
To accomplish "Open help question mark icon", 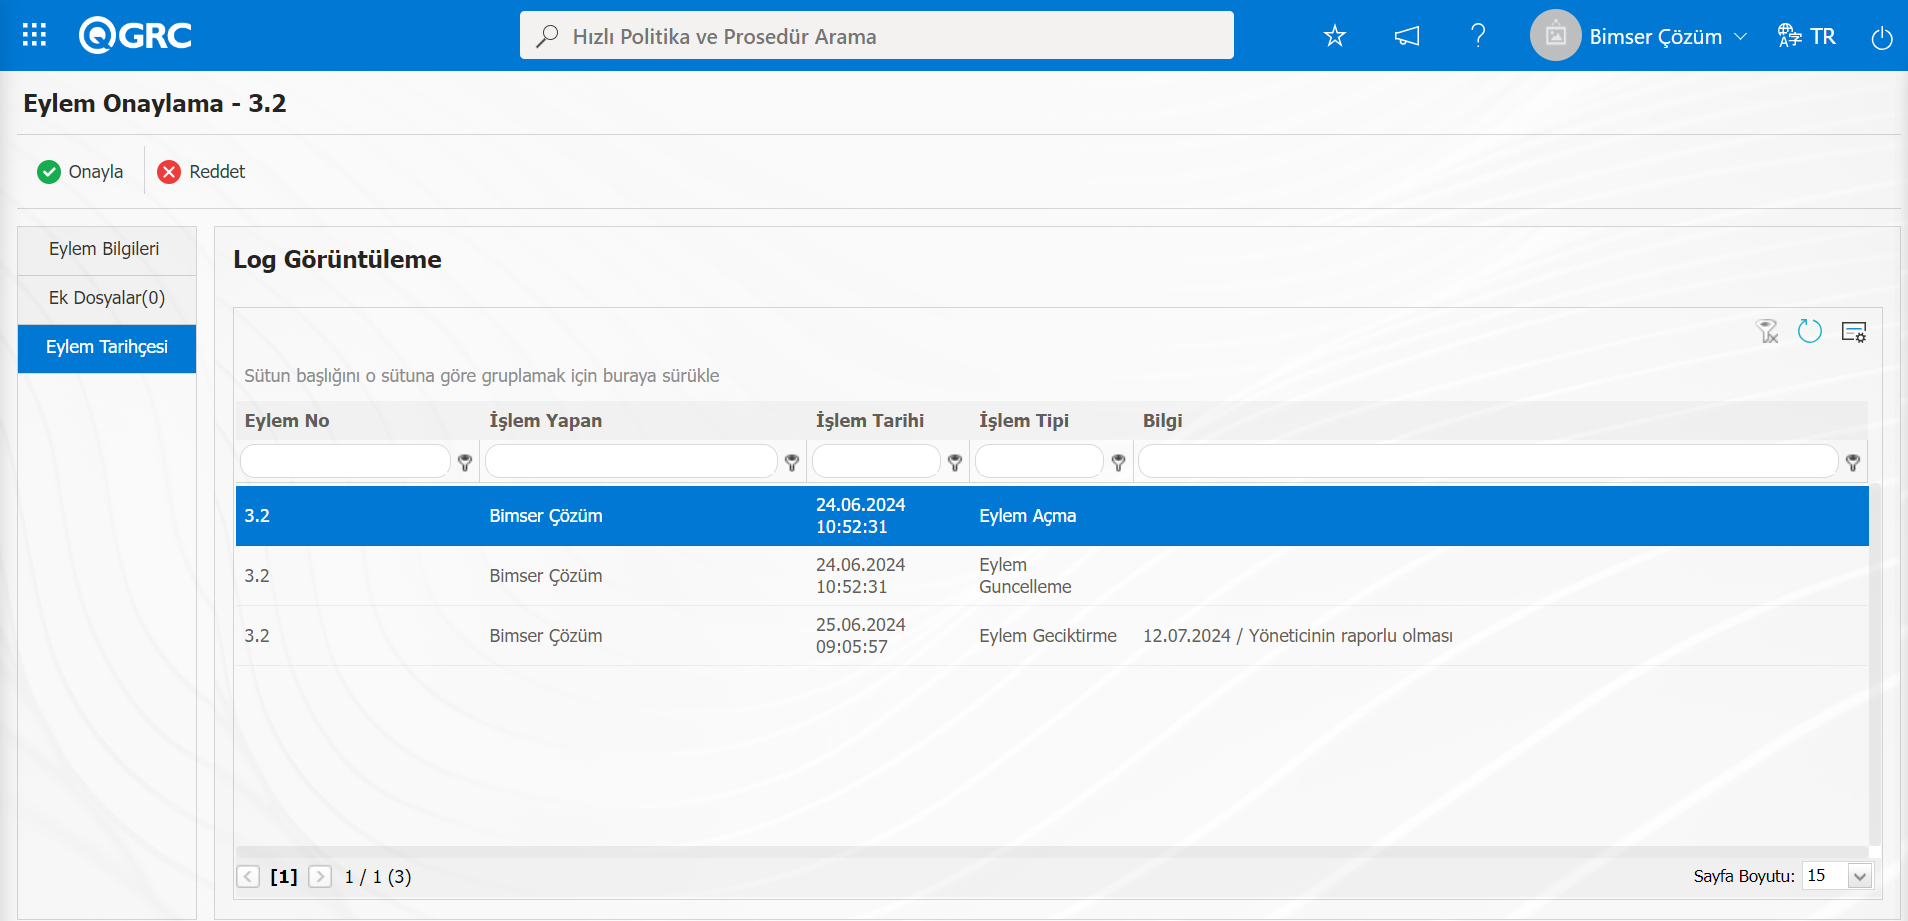I will tap(1478, 36).
